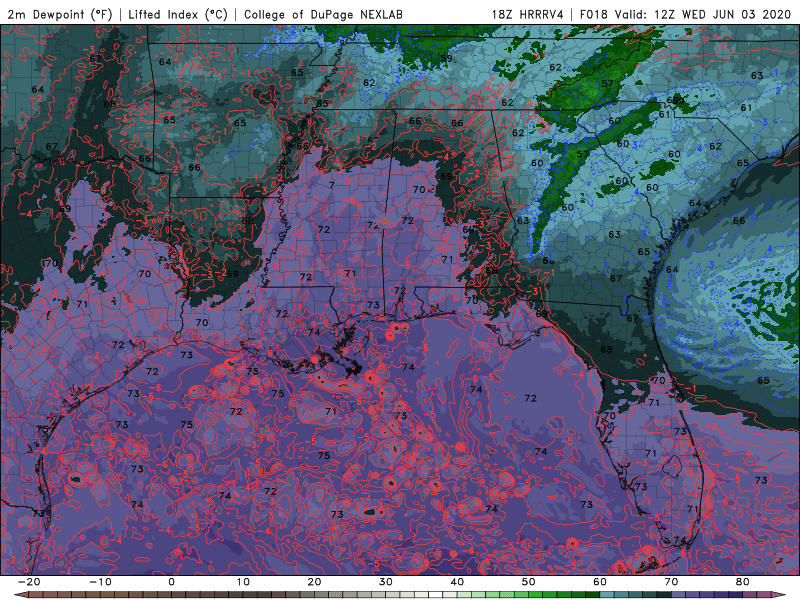This screenshot has width=800, height=600.
Task: Click the '-20' label on the color scale
Action: tap(29, 582)
